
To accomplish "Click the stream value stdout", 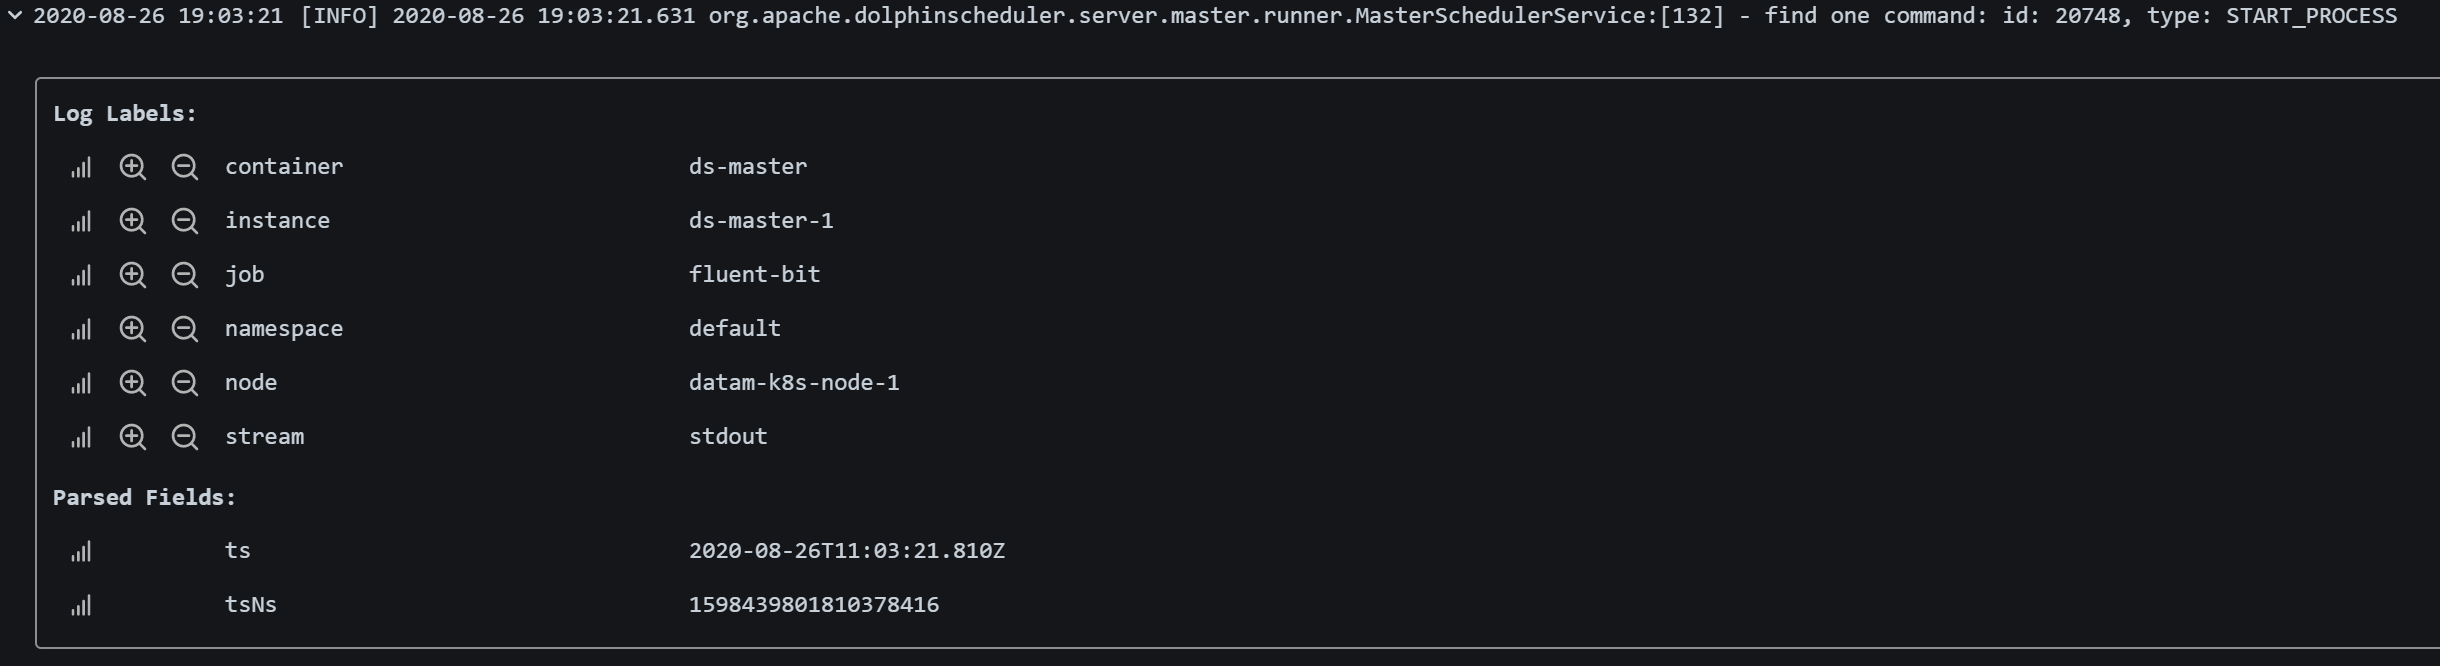I will coord(727,437).
